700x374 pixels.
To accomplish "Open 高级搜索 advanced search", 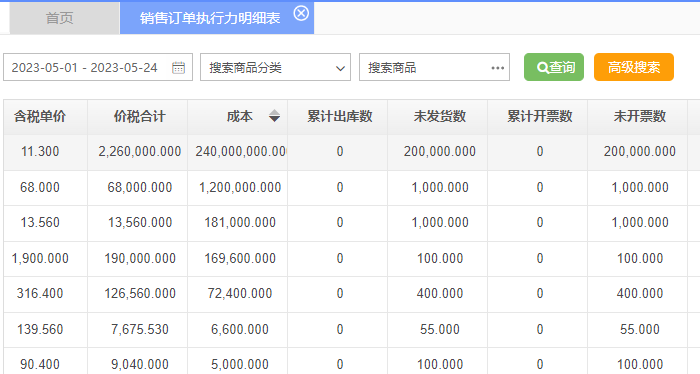I will [x=633, y=67].
